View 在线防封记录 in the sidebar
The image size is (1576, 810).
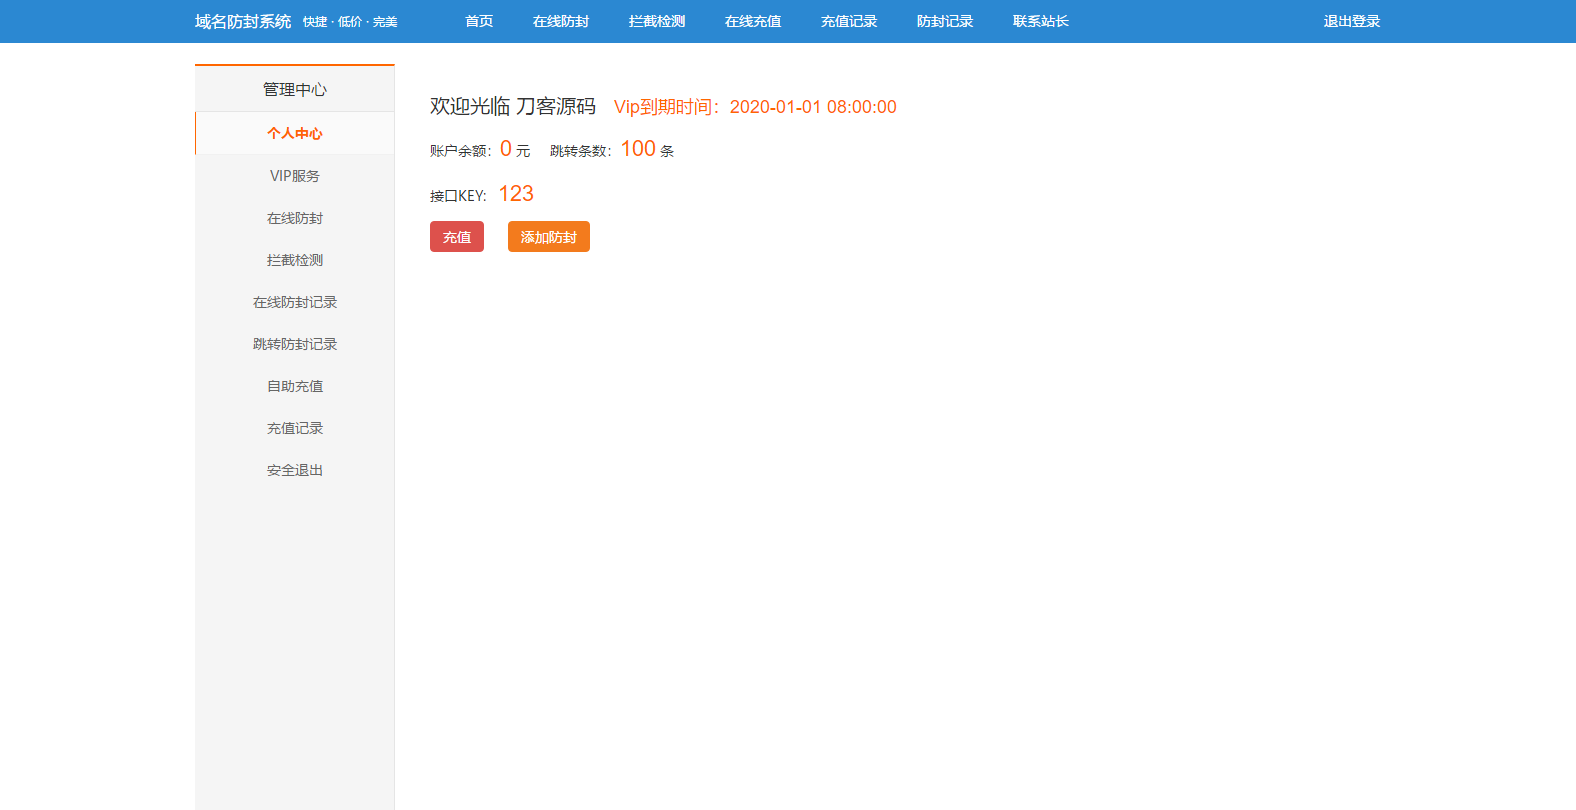[x=295, y=302]
